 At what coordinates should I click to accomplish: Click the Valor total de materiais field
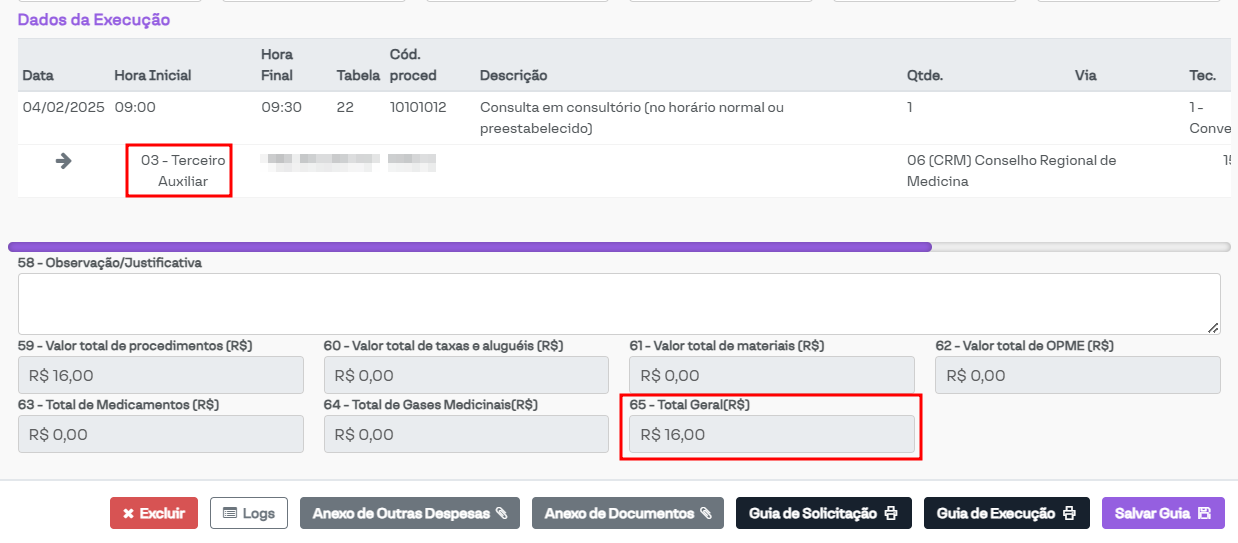[x=772, y=375]
